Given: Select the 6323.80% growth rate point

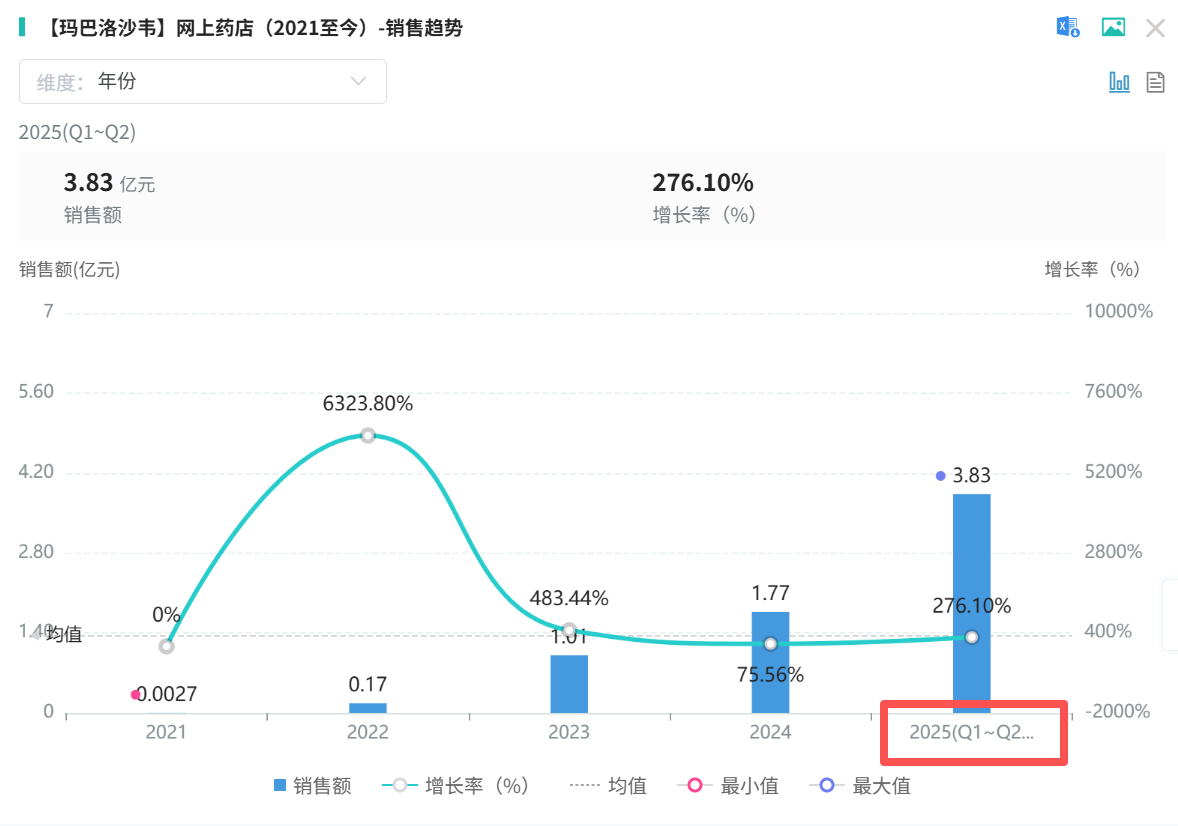Looking at the screenshot, I should pyautogui.click(x=367, y=435).
